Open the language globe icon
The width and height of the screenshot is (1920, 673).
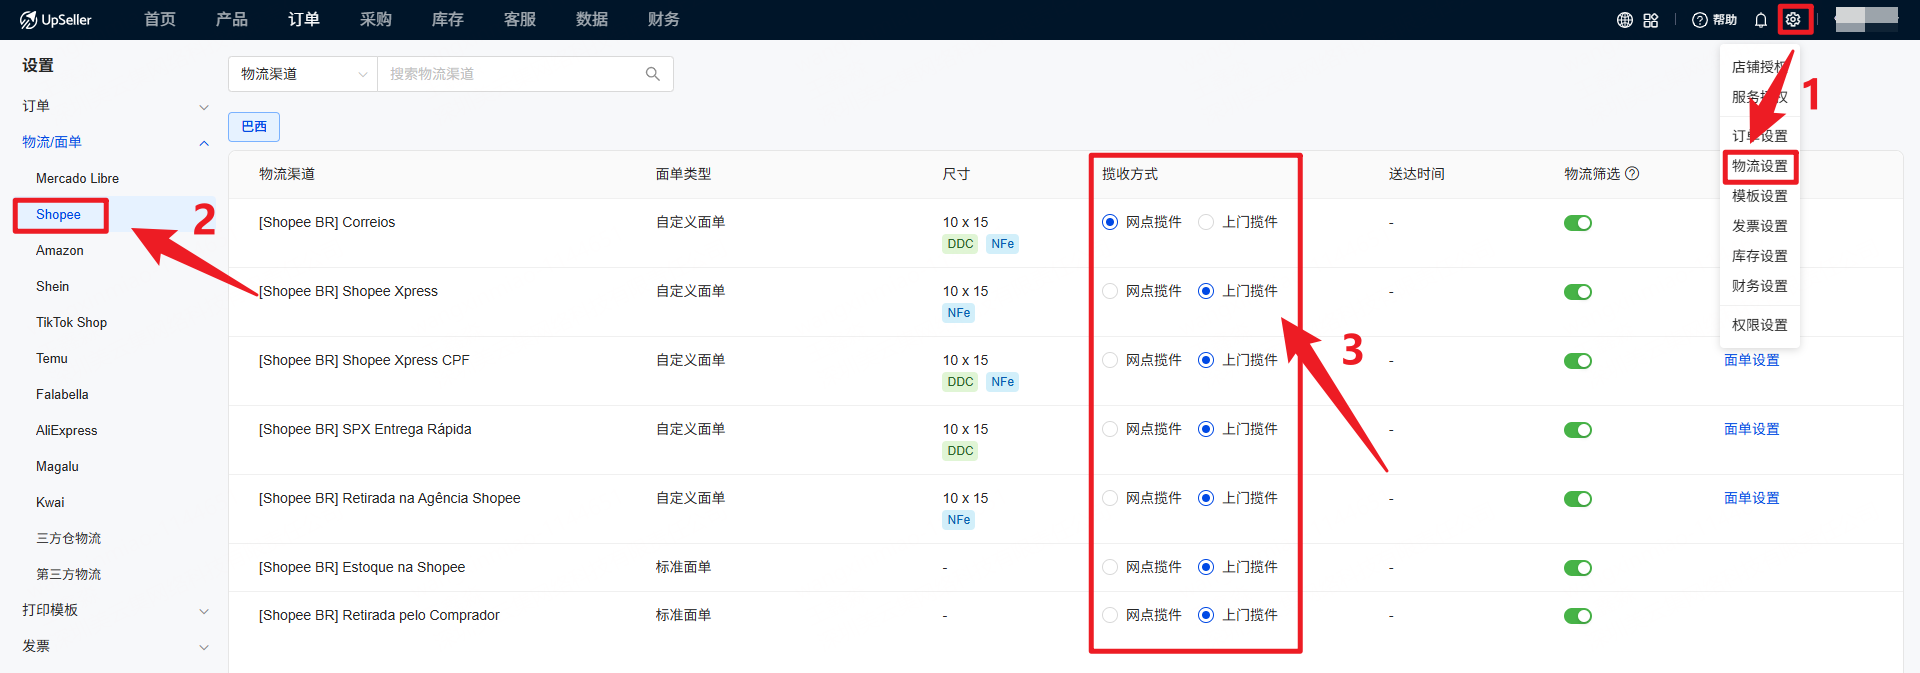pos(1625,20)
